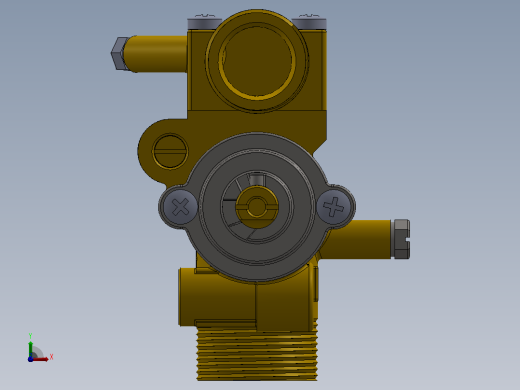The height and width of the screenshot is (390, 520).
Task: Click the orientation triad's green Y axis
Action: coord(31,348)
